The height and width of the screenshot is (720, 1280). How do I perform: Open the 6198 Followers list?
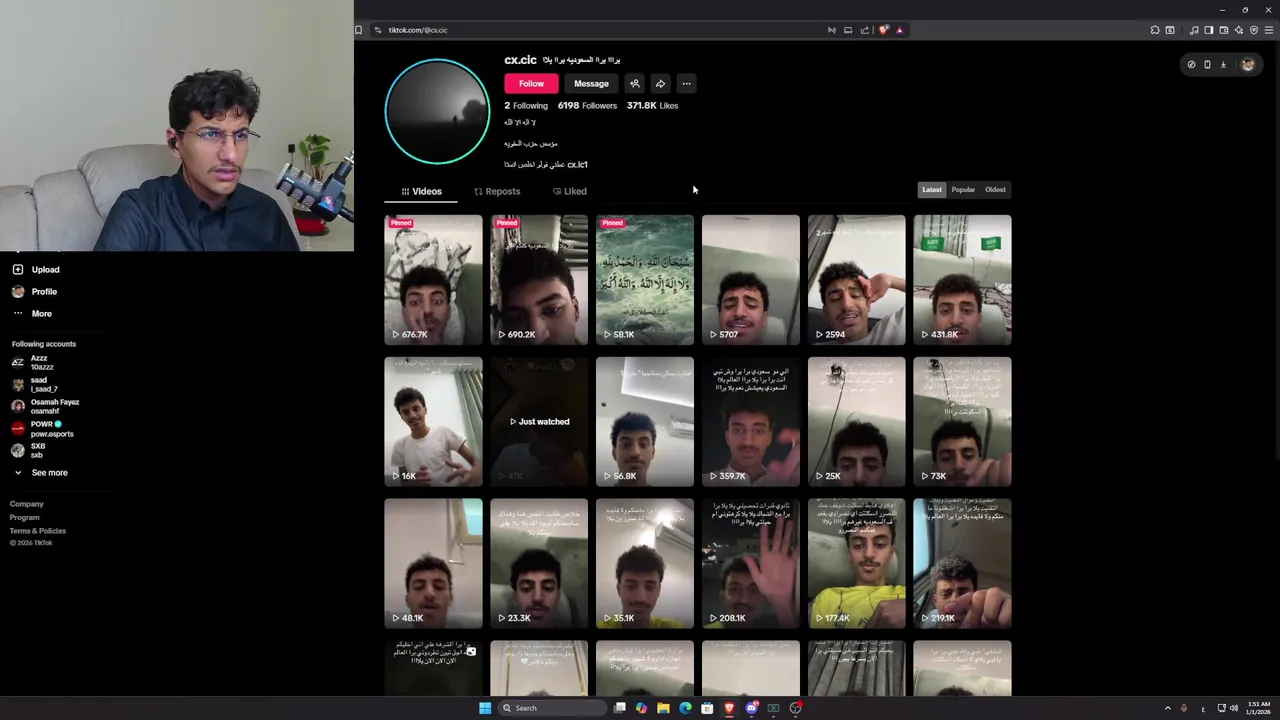pos(587,105)
